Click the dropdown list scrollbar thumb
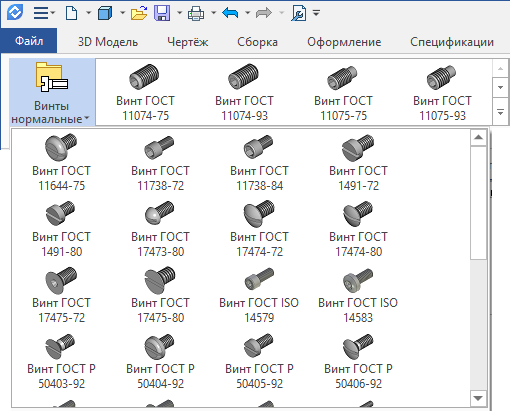 [x=478, y=203]
